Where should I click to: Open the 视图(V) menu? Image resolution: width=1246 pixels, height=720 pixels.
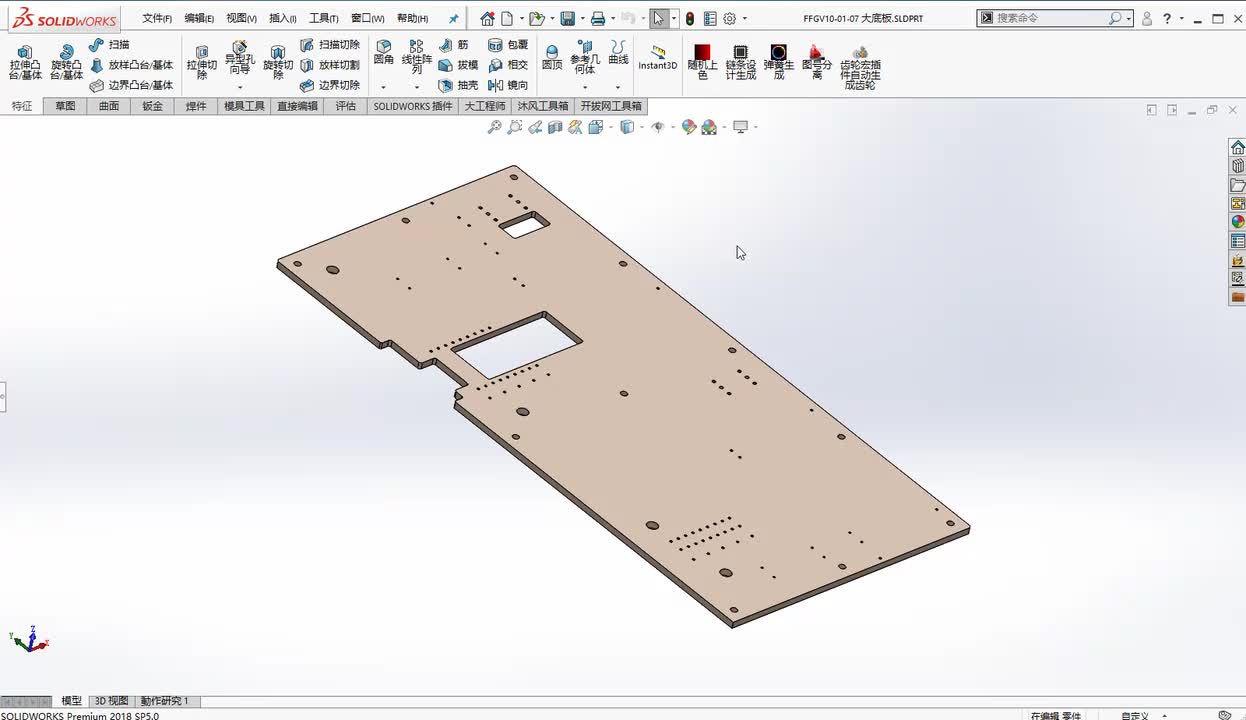tap(241, 18)
